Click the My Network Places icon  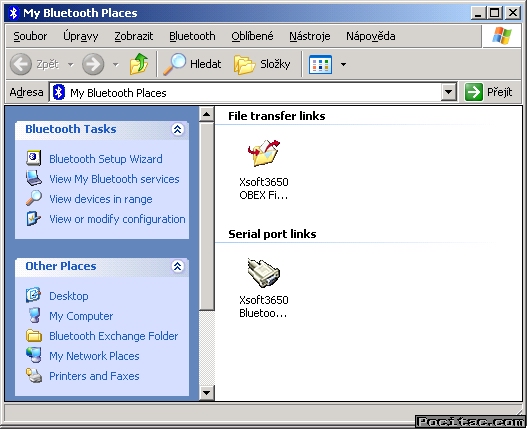34,355
